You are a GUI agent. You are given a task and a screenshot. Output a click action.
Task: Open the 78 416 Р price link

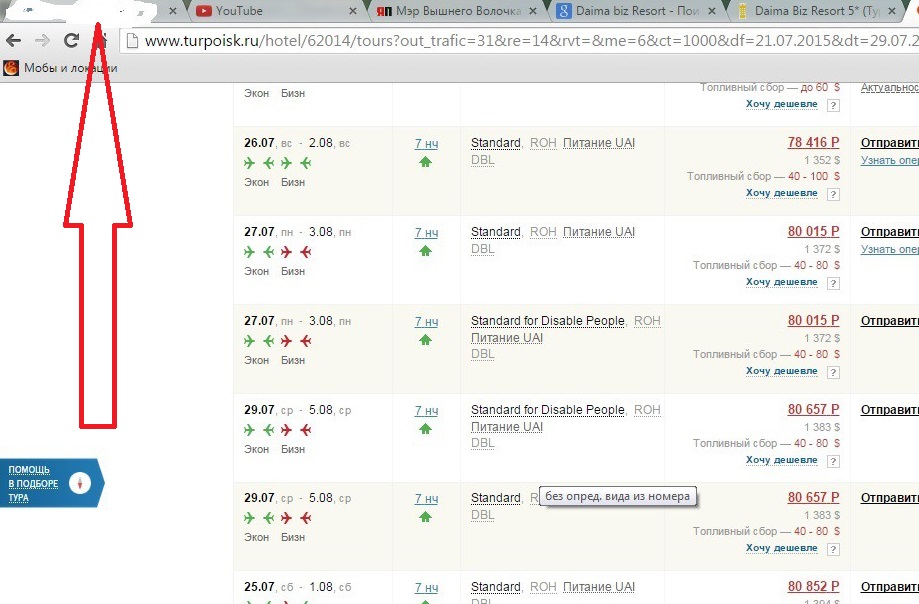pyautogui.click(x=814, y=142)
